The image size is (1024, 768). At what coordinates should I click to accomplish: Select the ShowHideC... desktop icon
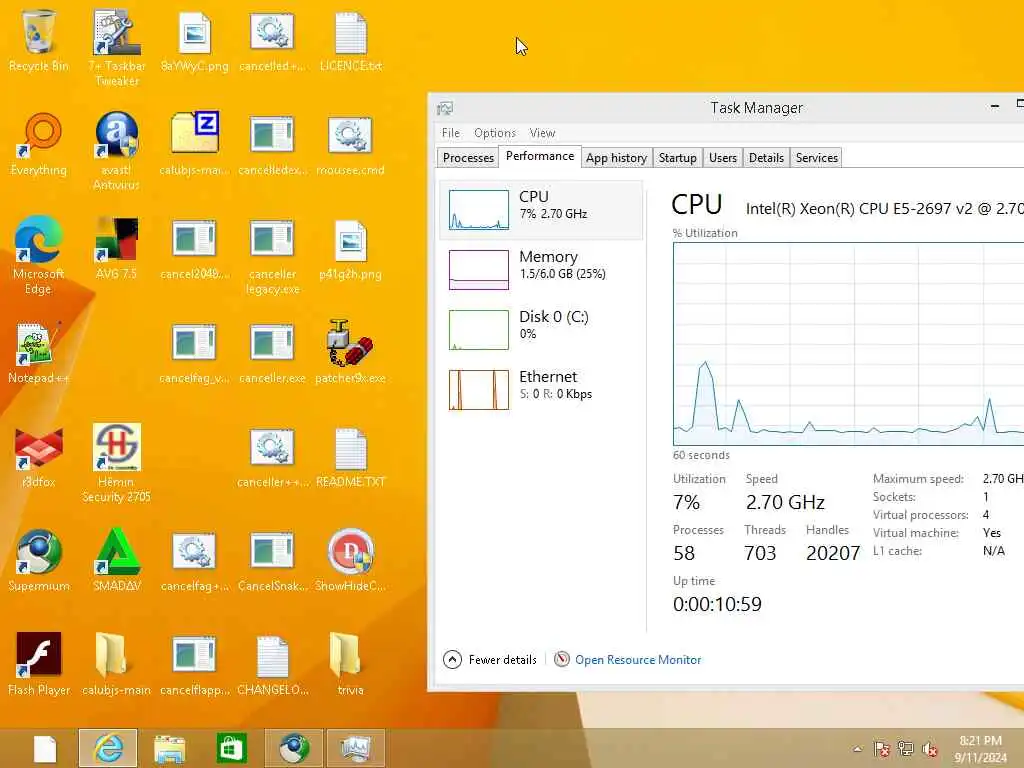pos(351,560)
